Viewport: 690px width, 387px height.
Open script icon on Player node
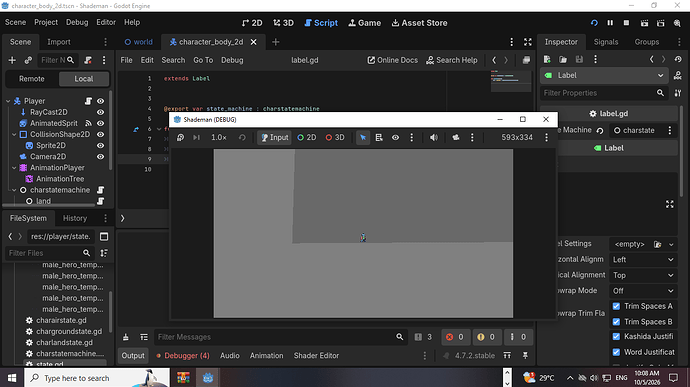pos(88,101)
